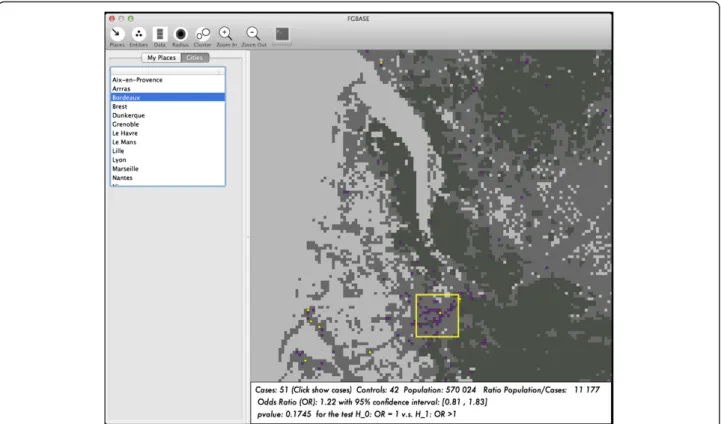Viewport: 721px width, 424px height.
Task: Close the FGBASE window with red button
Action: [112, 19]
